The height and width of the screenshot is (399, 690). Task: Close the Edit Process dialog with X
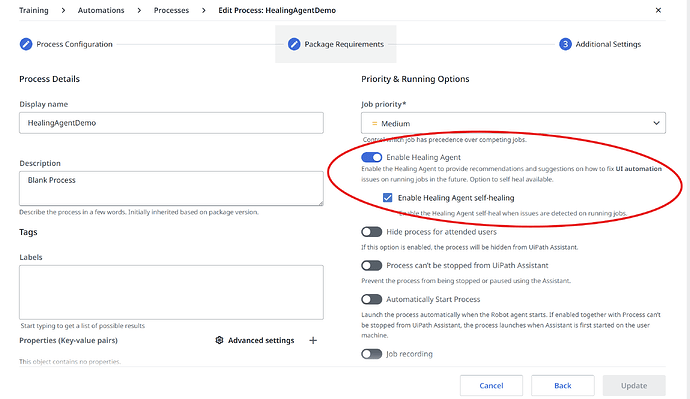click(658, 10)
